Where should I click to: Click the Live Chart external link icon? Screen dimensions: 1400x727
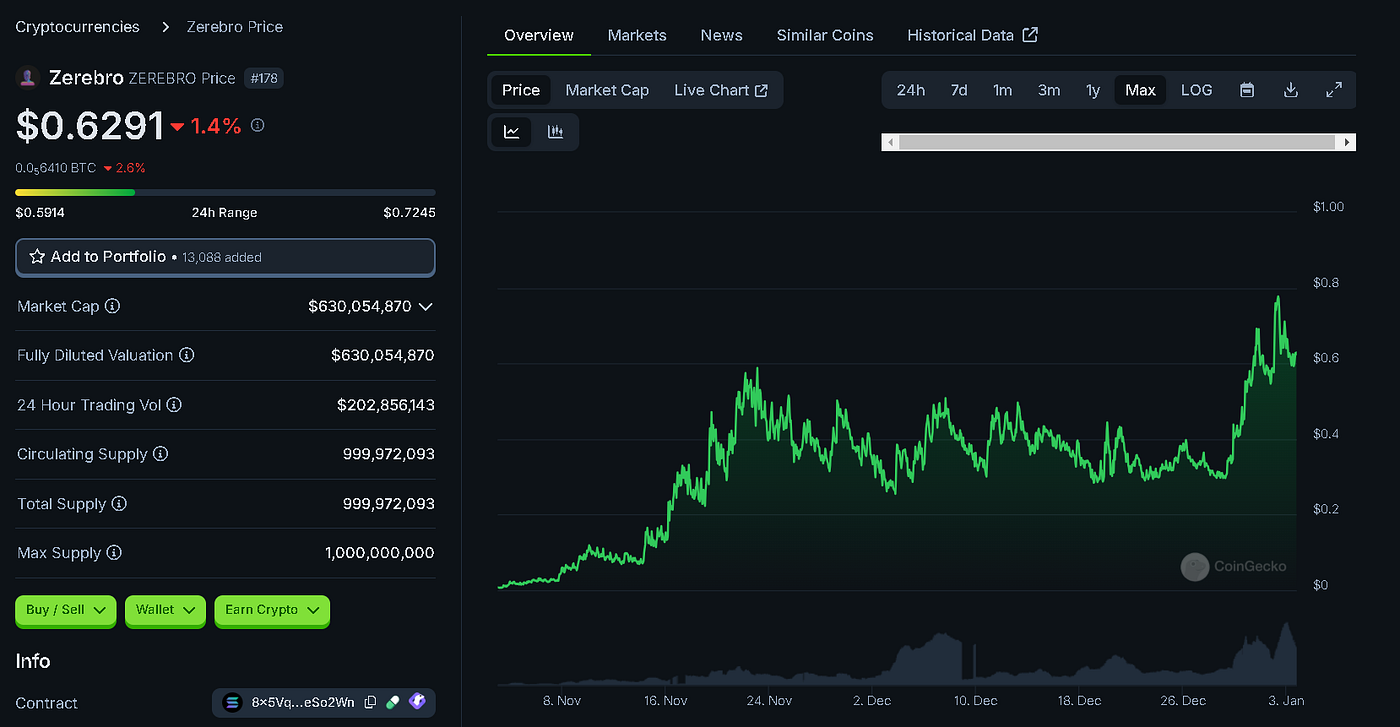(761, 90)
